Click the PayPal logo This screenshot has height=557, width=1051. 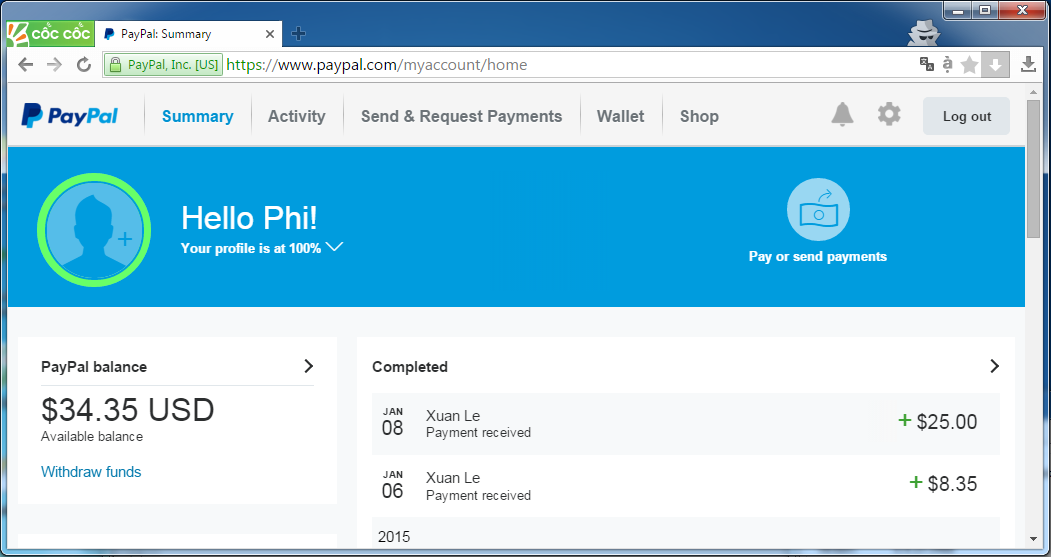point(69,115)
